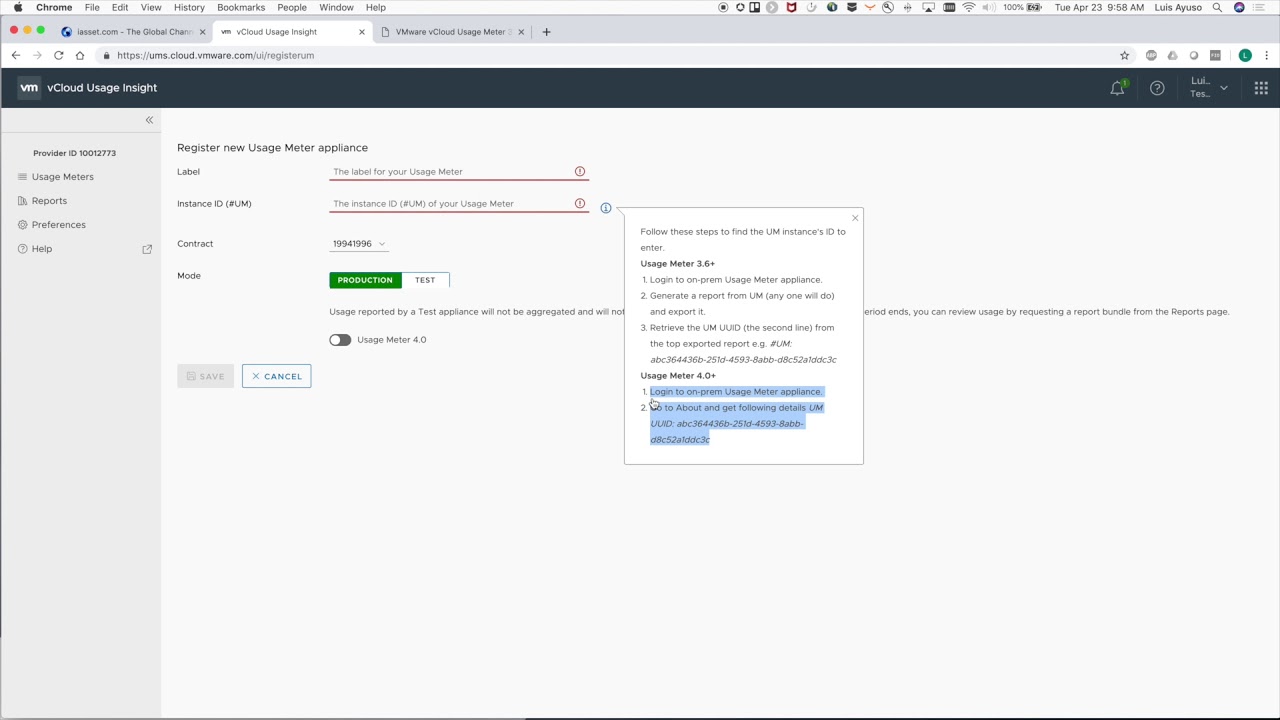Click the Usage Meters sidebar icon

click(22, 177)
